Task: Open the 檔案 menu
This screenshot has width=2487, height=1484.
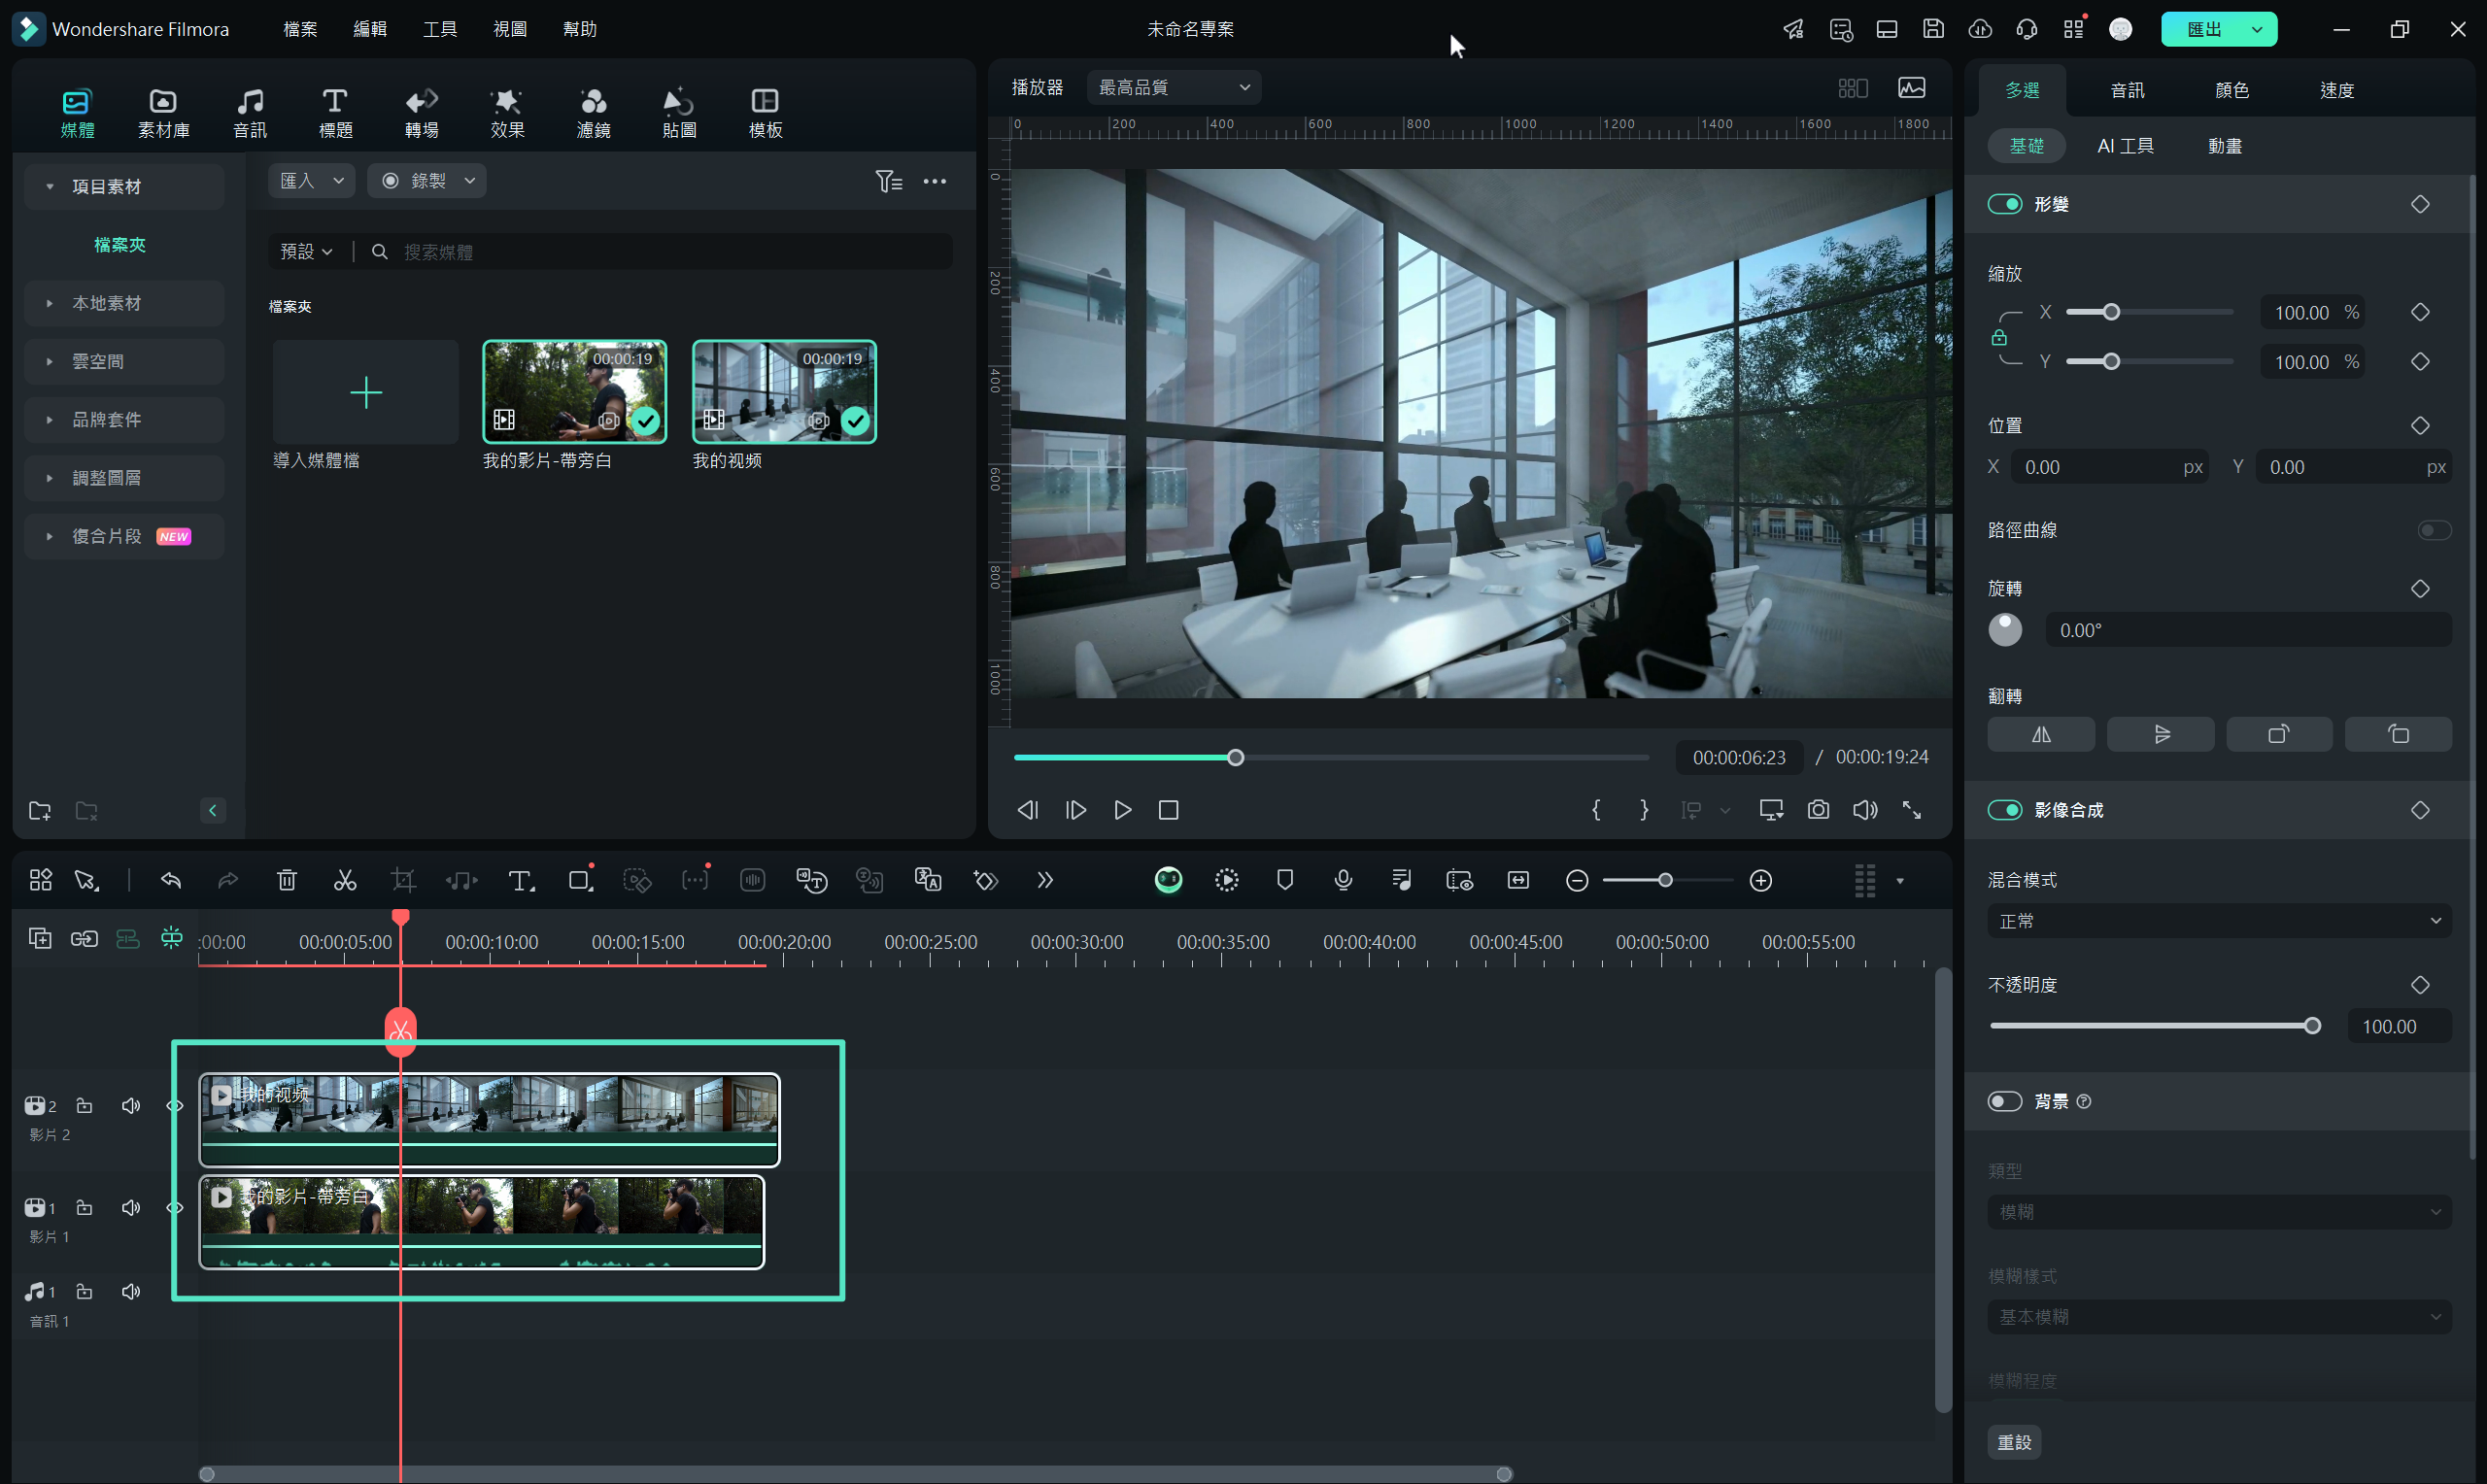Action: coord(300,29)
